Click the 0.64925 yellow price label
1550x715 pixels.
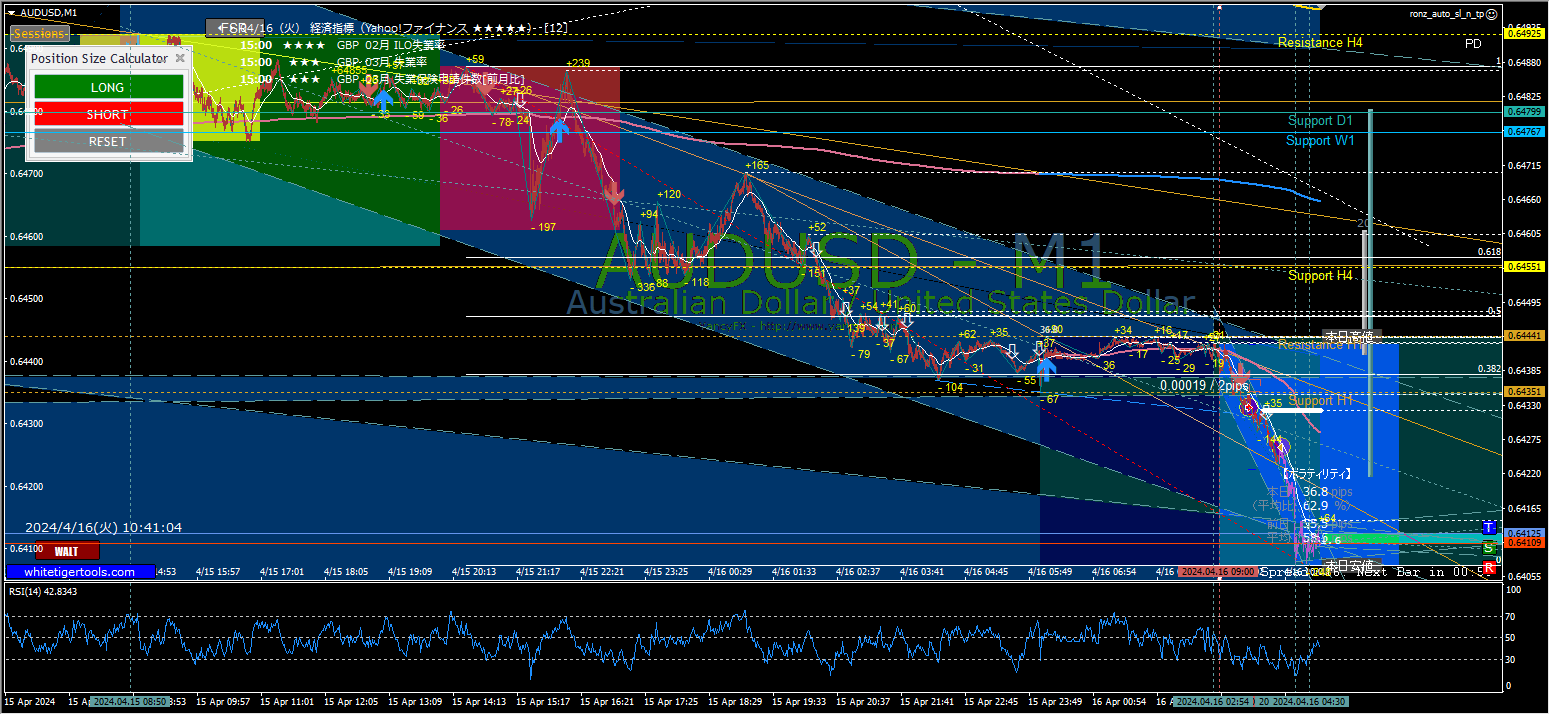pos(1525,34)
